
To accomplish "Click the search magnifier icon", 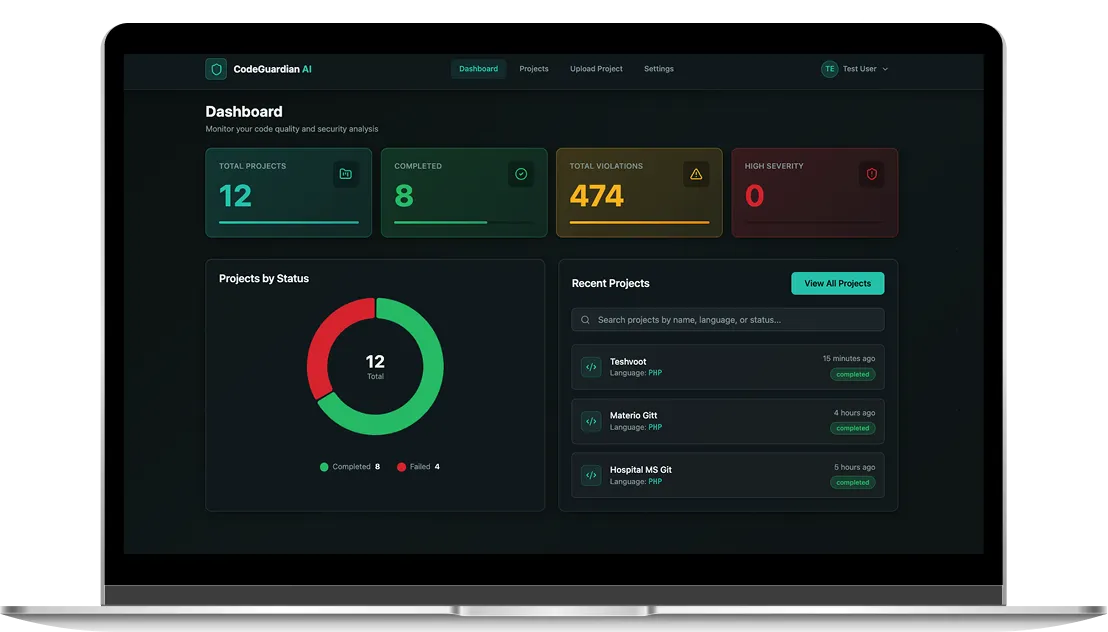I will click(x=585, y=320).
